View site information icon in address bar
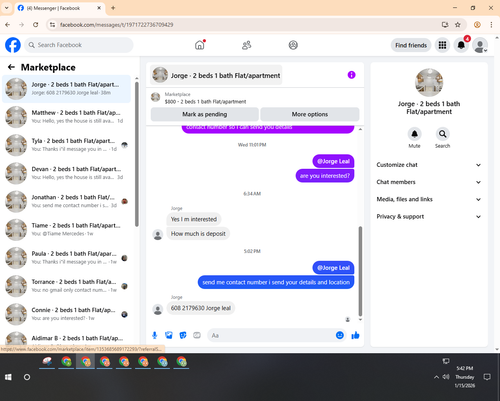Image resolution: width=500 pixels, height=401 pixels. point(52,25)
